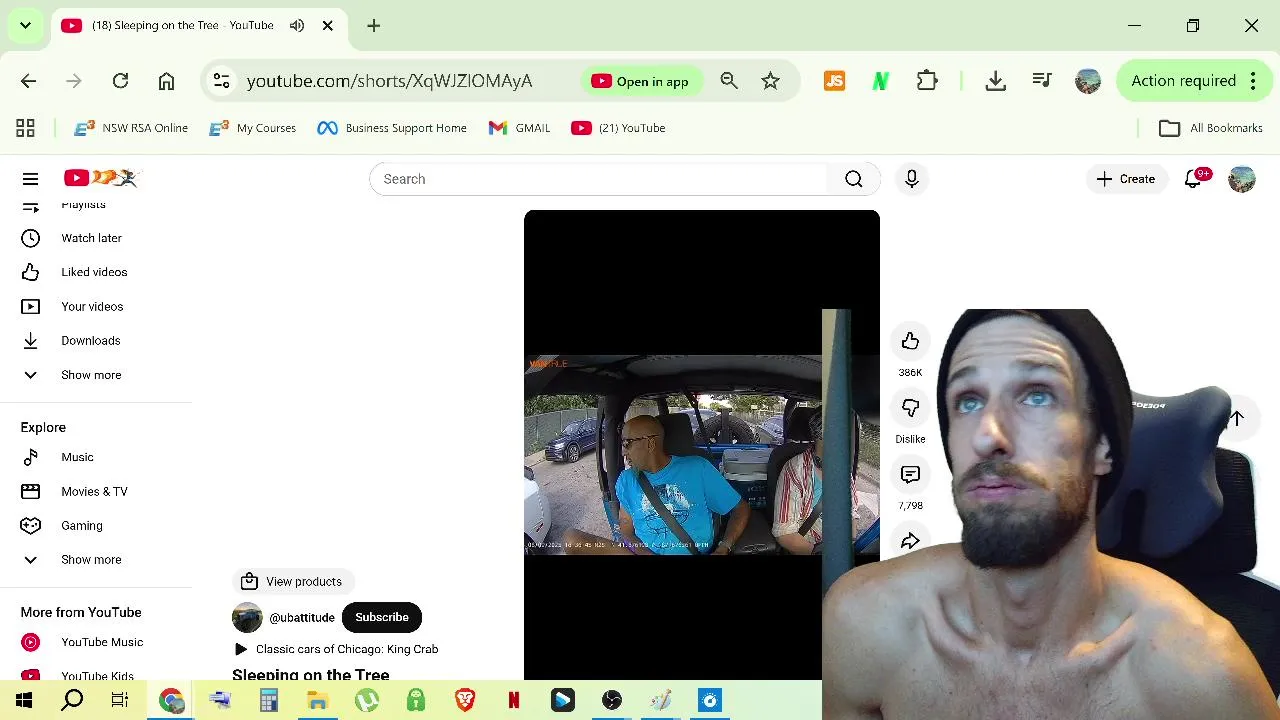
Task: Open Downloads in the sidebar
Action: click(x=90, y=341)
